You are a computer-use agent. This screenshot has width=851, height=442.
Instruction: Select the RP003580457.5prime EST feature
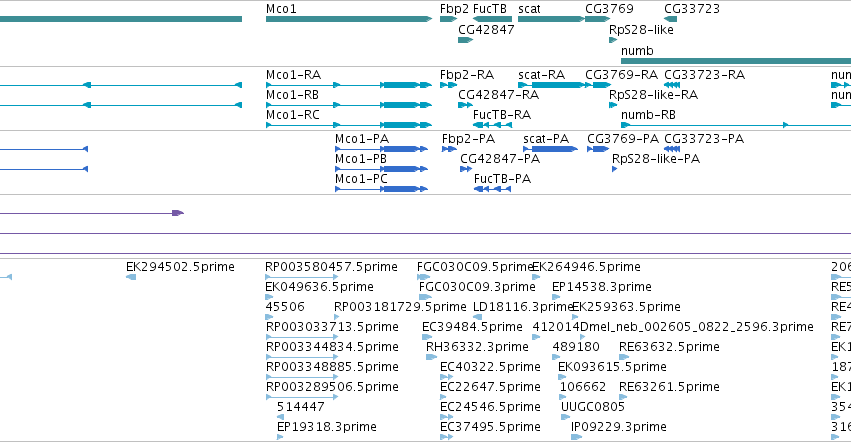[302, 277]
